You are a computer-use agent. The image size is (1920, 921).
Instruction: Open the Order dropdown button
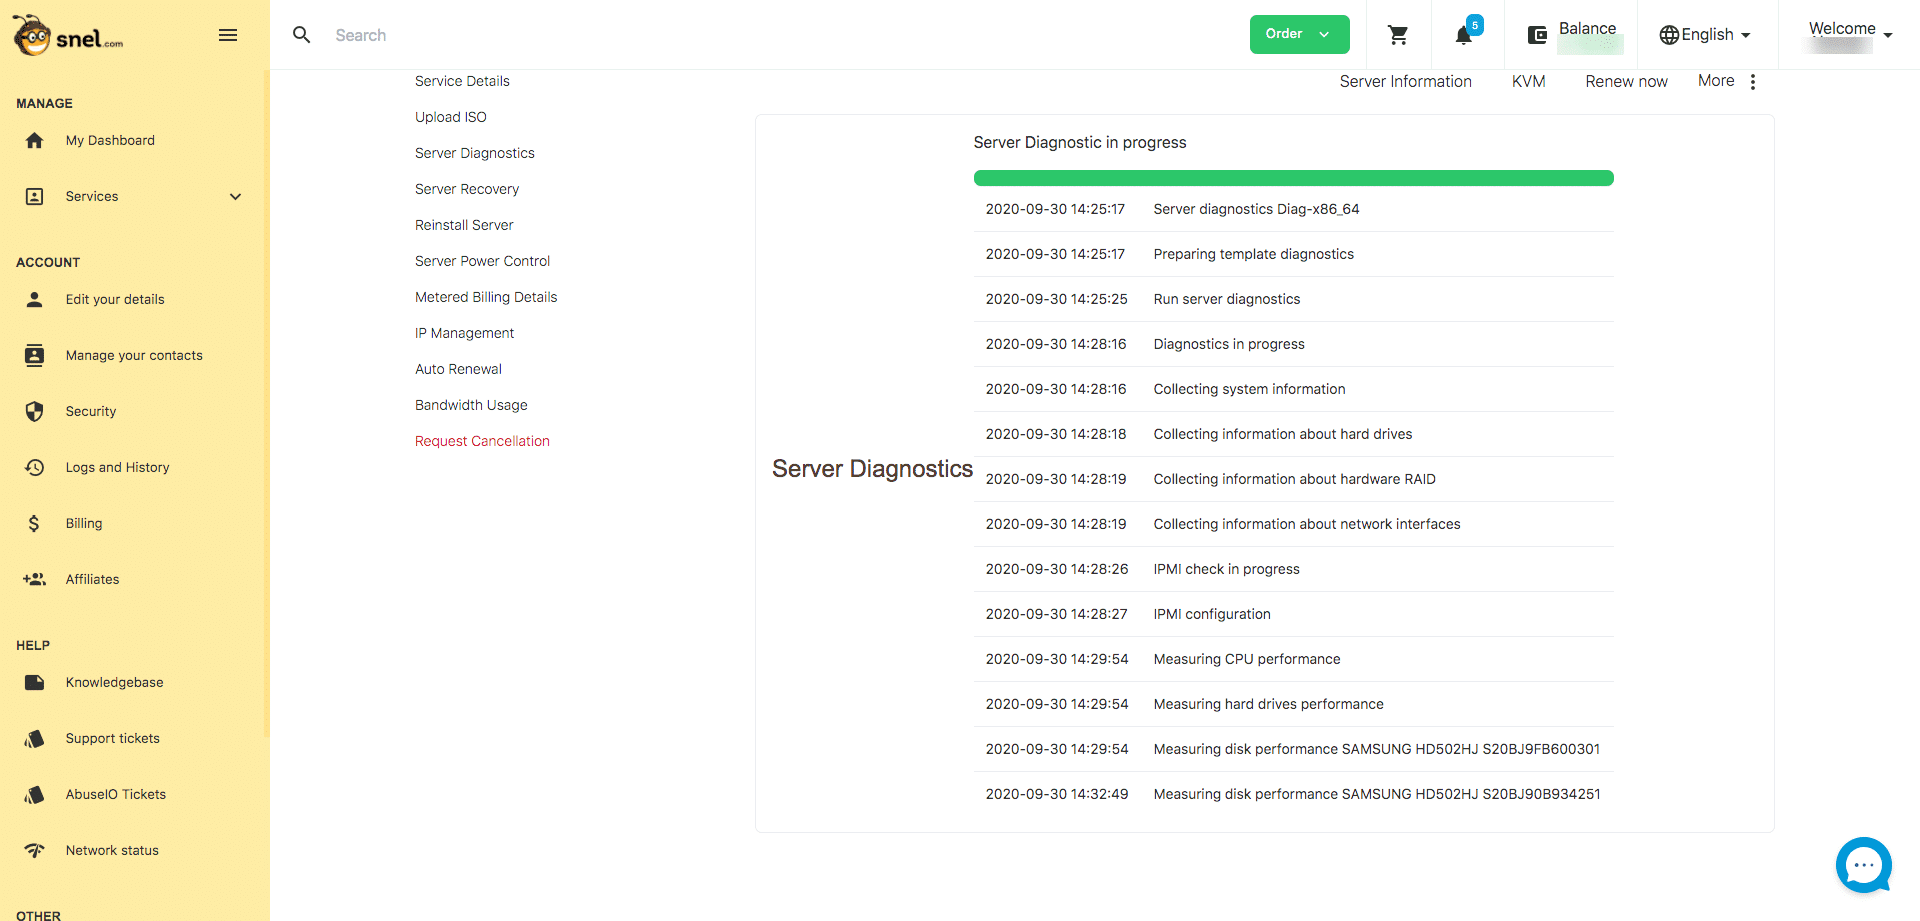[x=1299, y=34]
